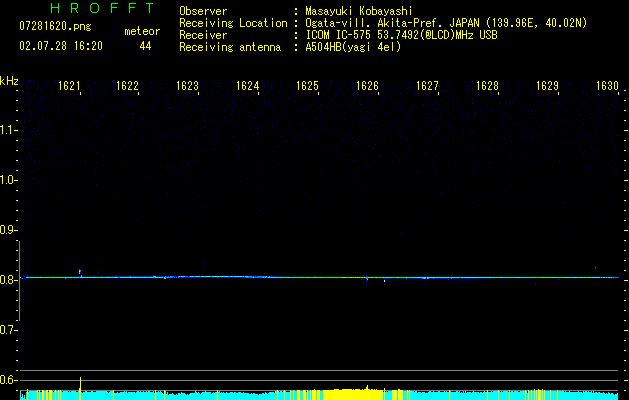Click the A504HB(yagi 4el) antenna value
The width and height of the screenshot is (629, 400).
353,47
